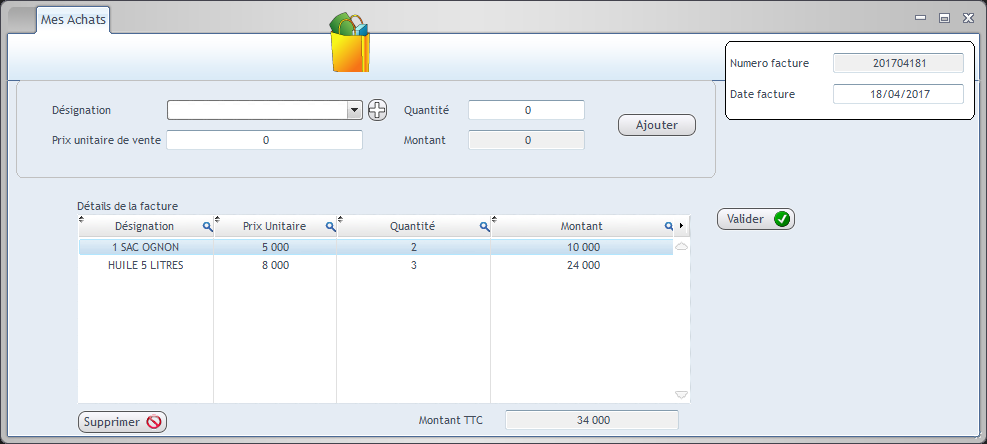Focus the Prix unitaire de vente field

coord(265,140)
